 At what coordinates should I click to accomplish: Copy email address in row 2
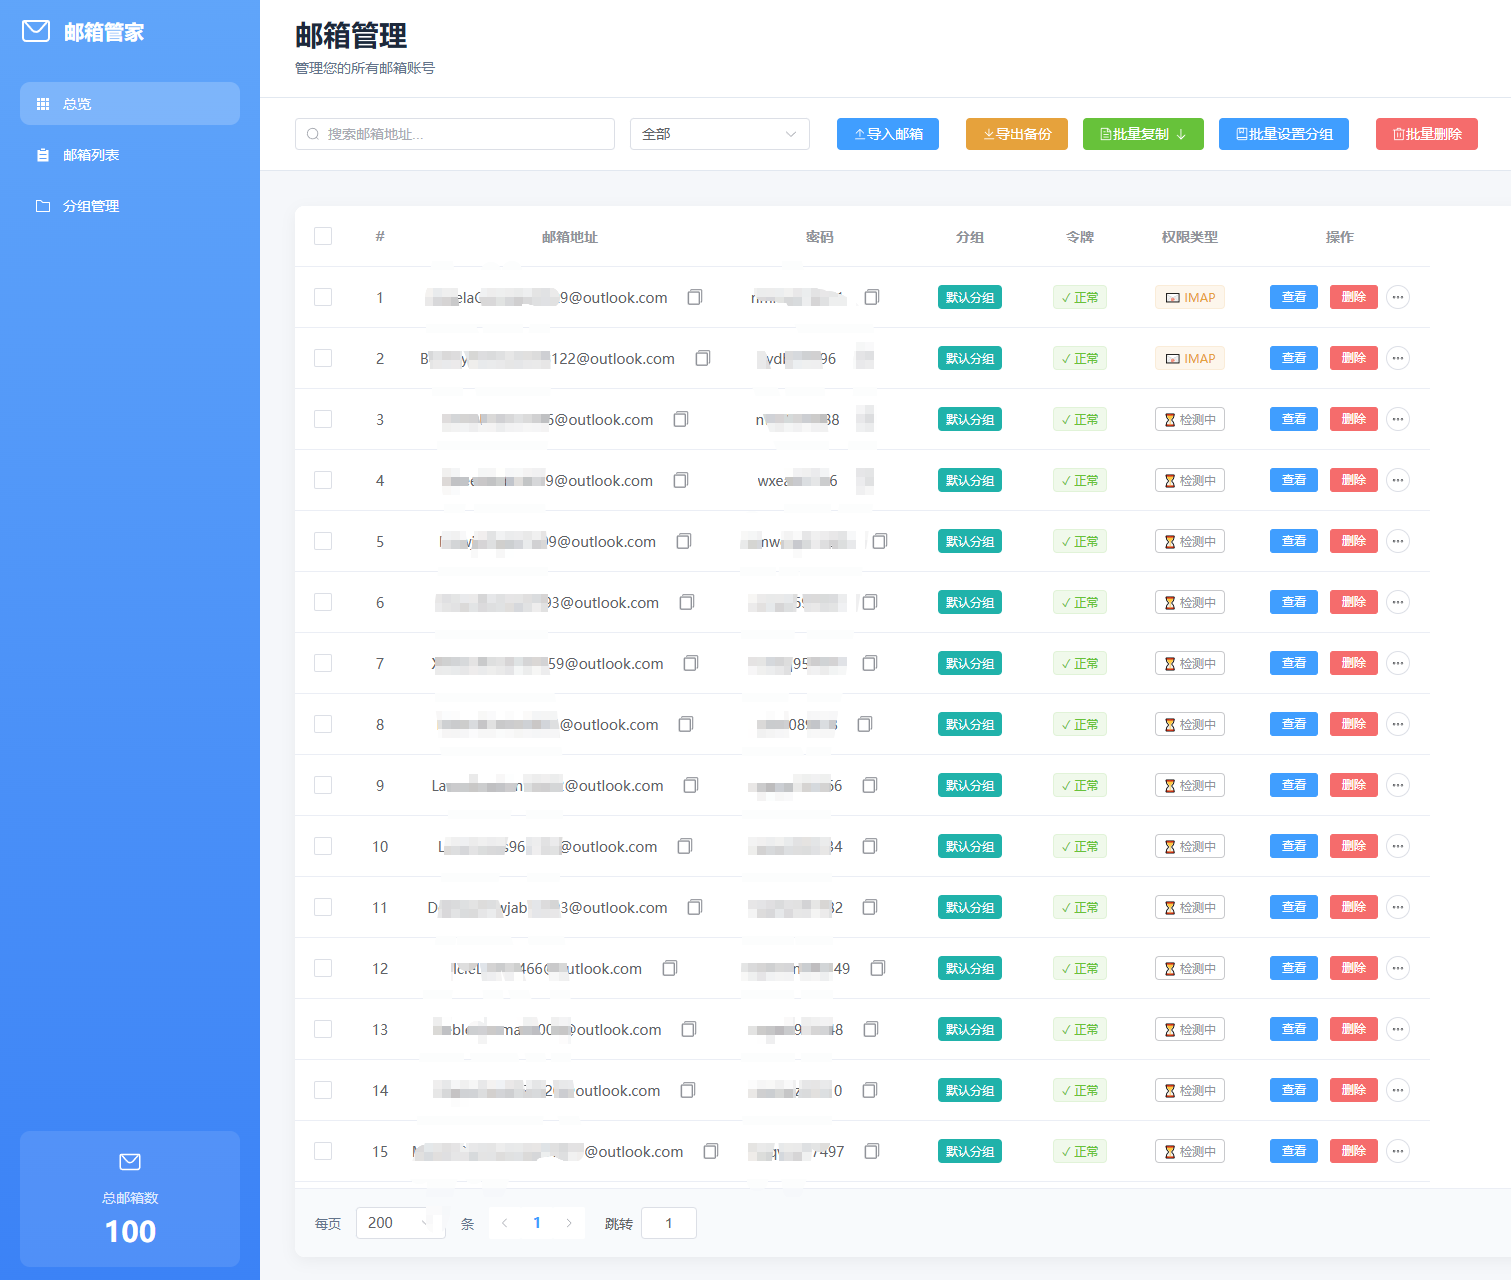click(703, 358)
